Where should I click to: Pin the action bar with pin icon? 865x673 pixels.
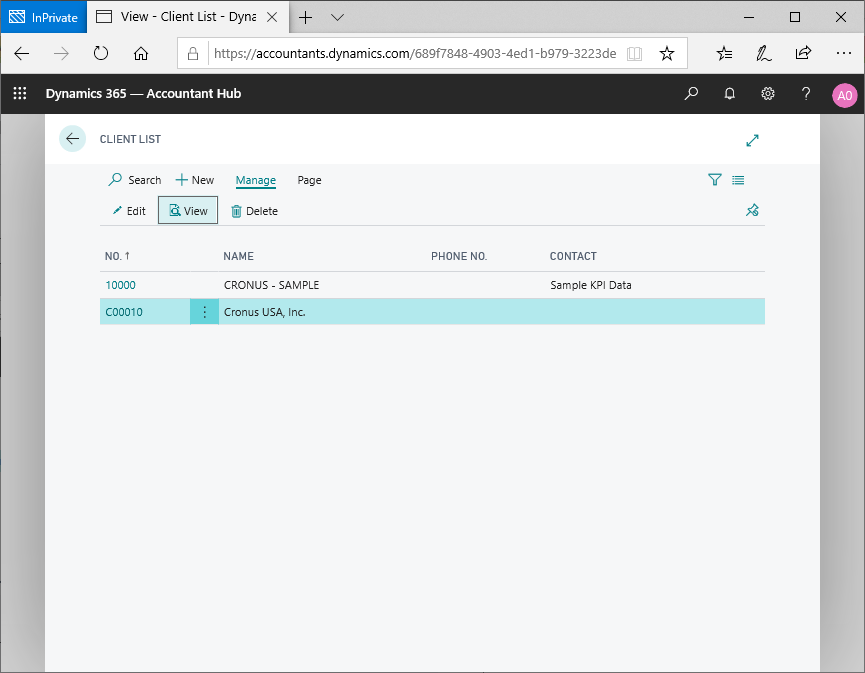click(x=753, y=210)
